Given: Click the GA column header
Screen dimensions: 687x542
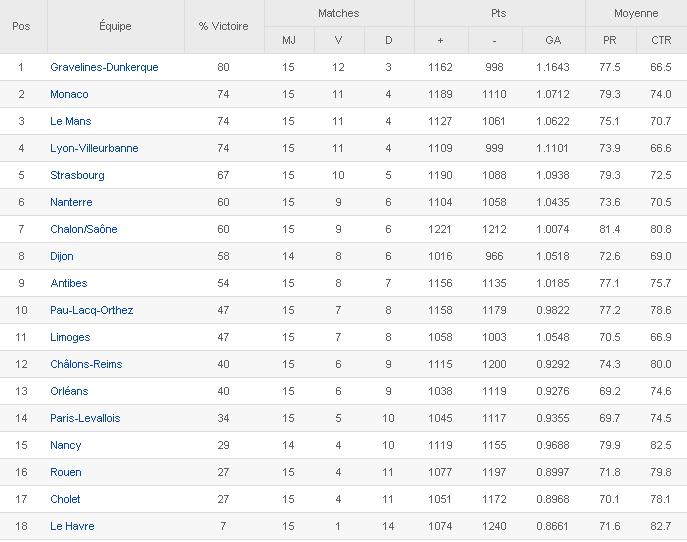Looking at the screenshot, I should point(553,40).
